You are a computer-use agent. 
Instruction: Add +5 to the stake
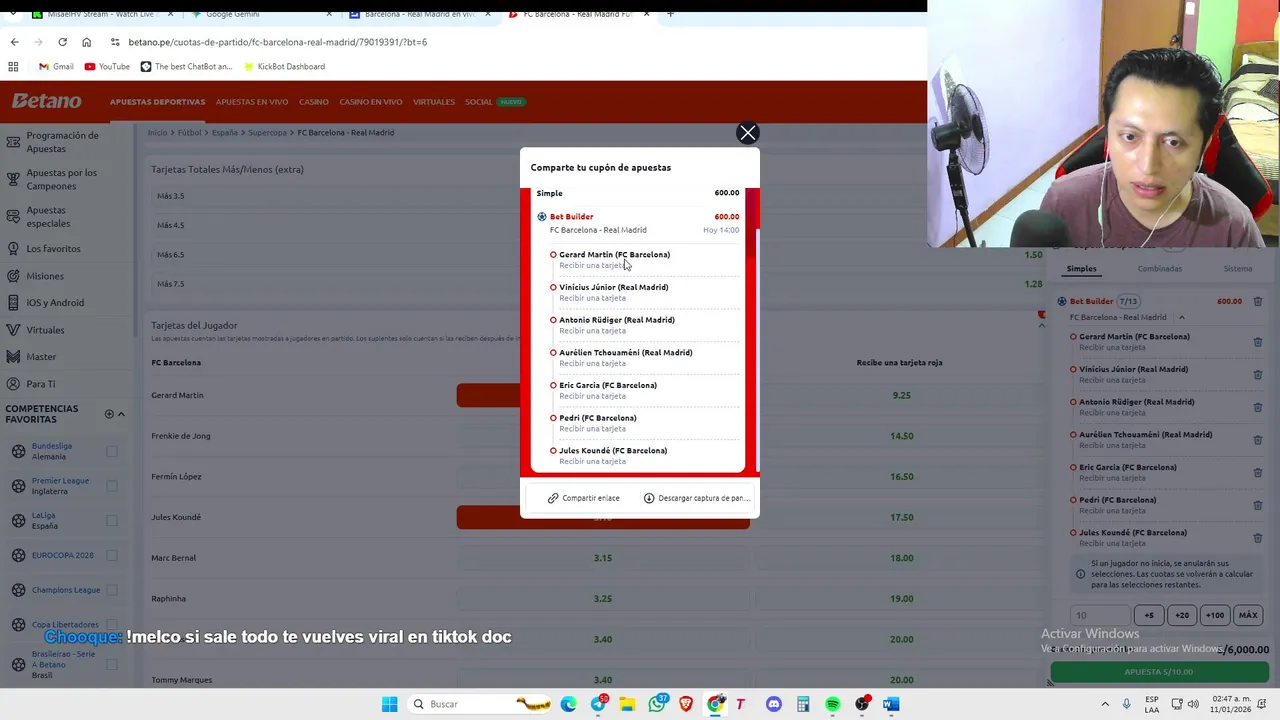tap(1149, 616)
